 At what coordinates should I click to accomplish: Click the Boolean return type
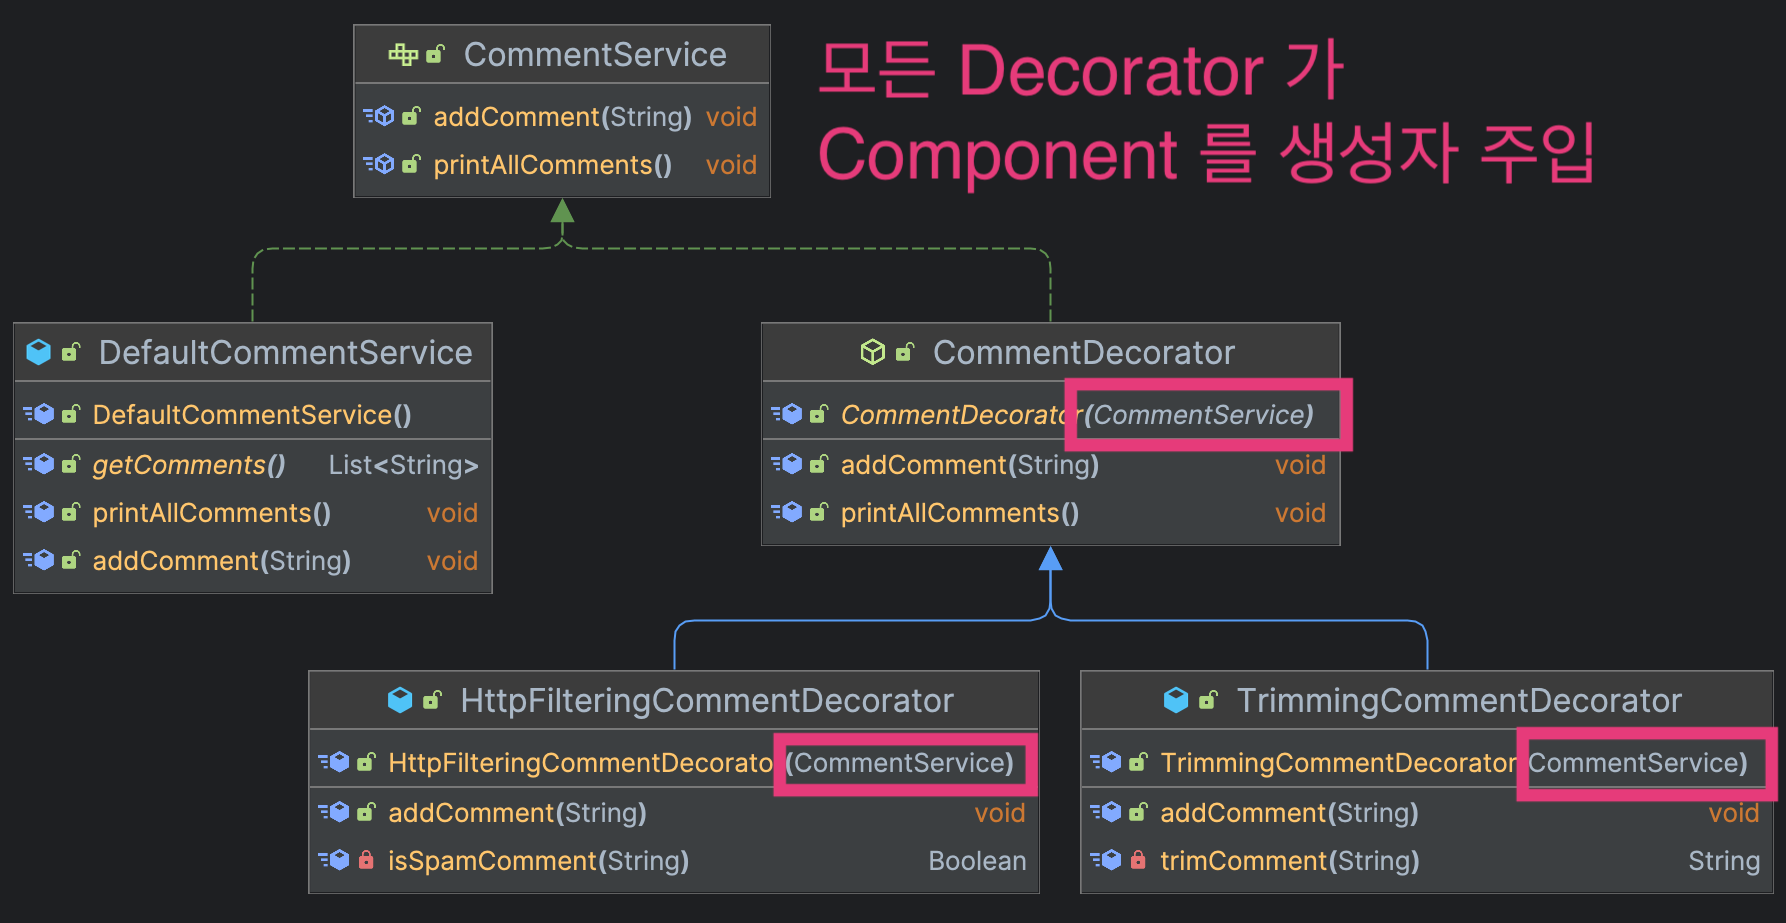[x=977, y=861]
